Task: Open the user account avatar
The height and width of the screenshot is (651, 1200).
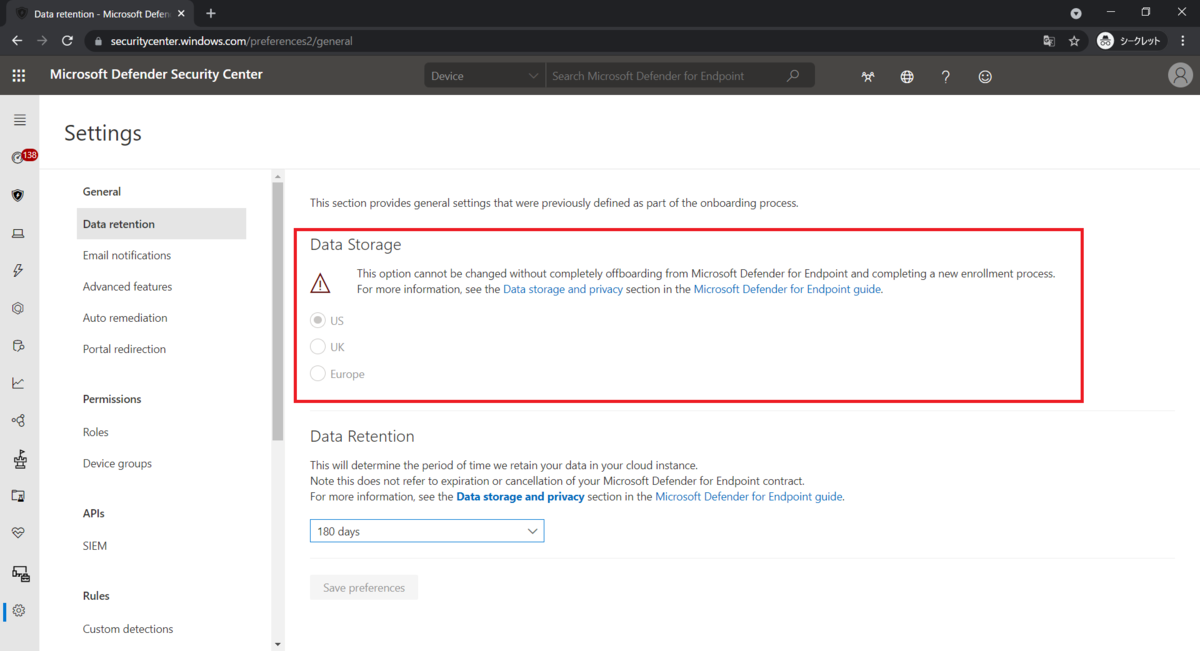Action: 1180,76
